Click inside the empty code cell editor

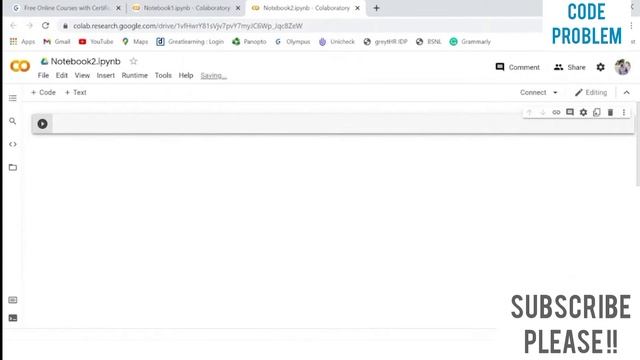click(x=342, y=124)
